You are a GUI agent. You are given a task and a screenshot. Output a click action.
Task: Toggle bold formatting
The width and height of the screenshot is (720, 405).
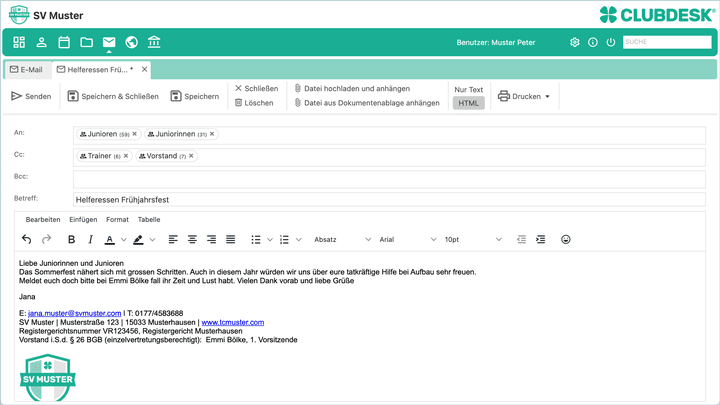[x=71, y=239]
